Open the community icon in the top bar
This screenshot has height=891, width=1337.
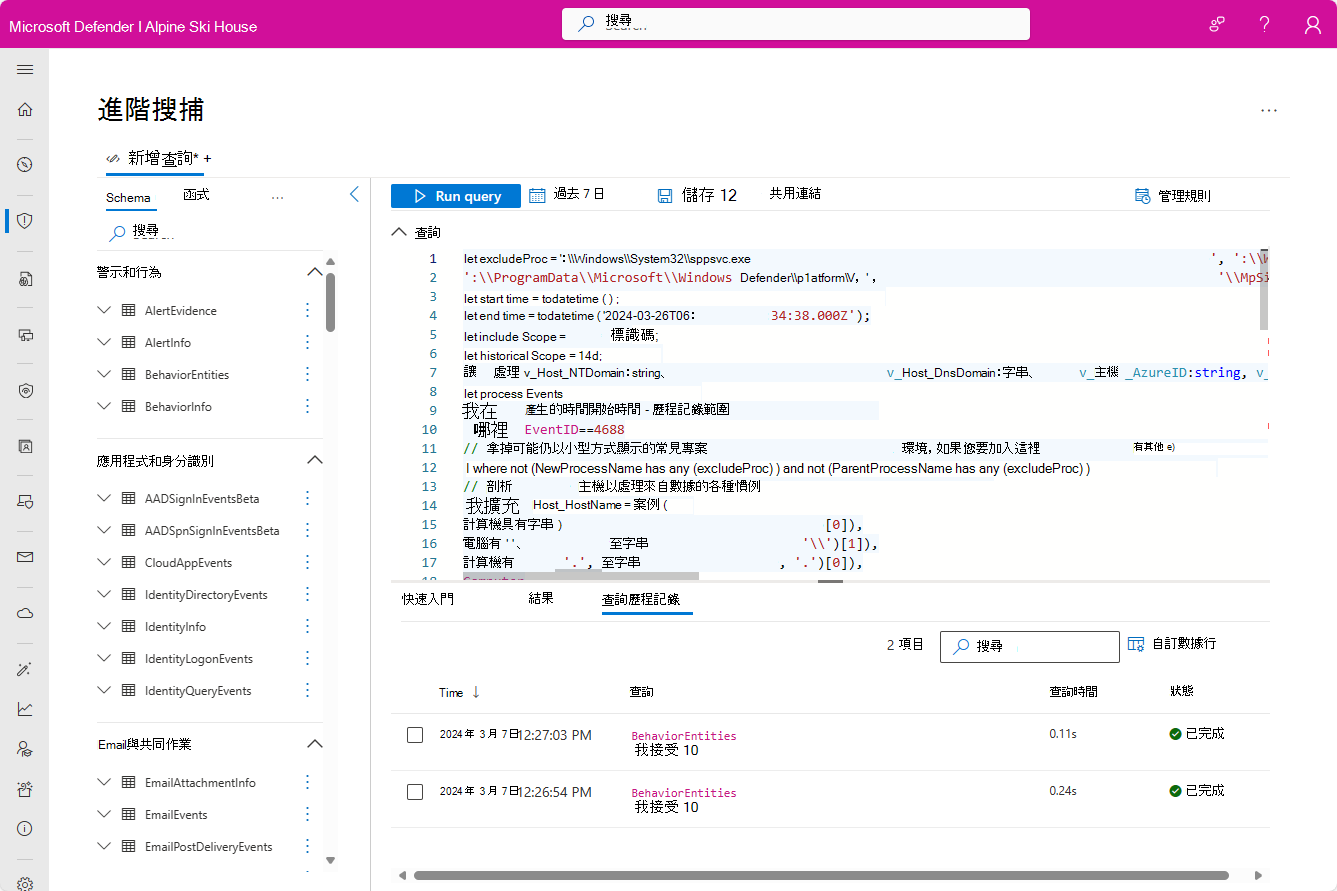click(1217, 25)
